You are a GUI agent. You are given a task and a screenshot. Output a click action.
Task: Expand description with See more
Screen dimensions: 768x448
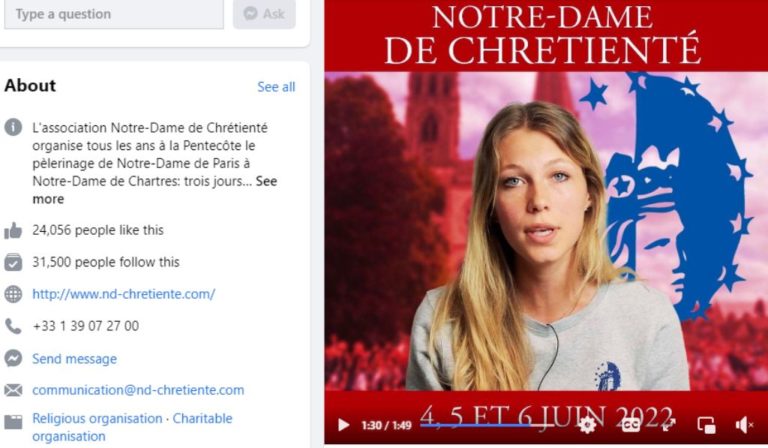(x=155, y=190)
